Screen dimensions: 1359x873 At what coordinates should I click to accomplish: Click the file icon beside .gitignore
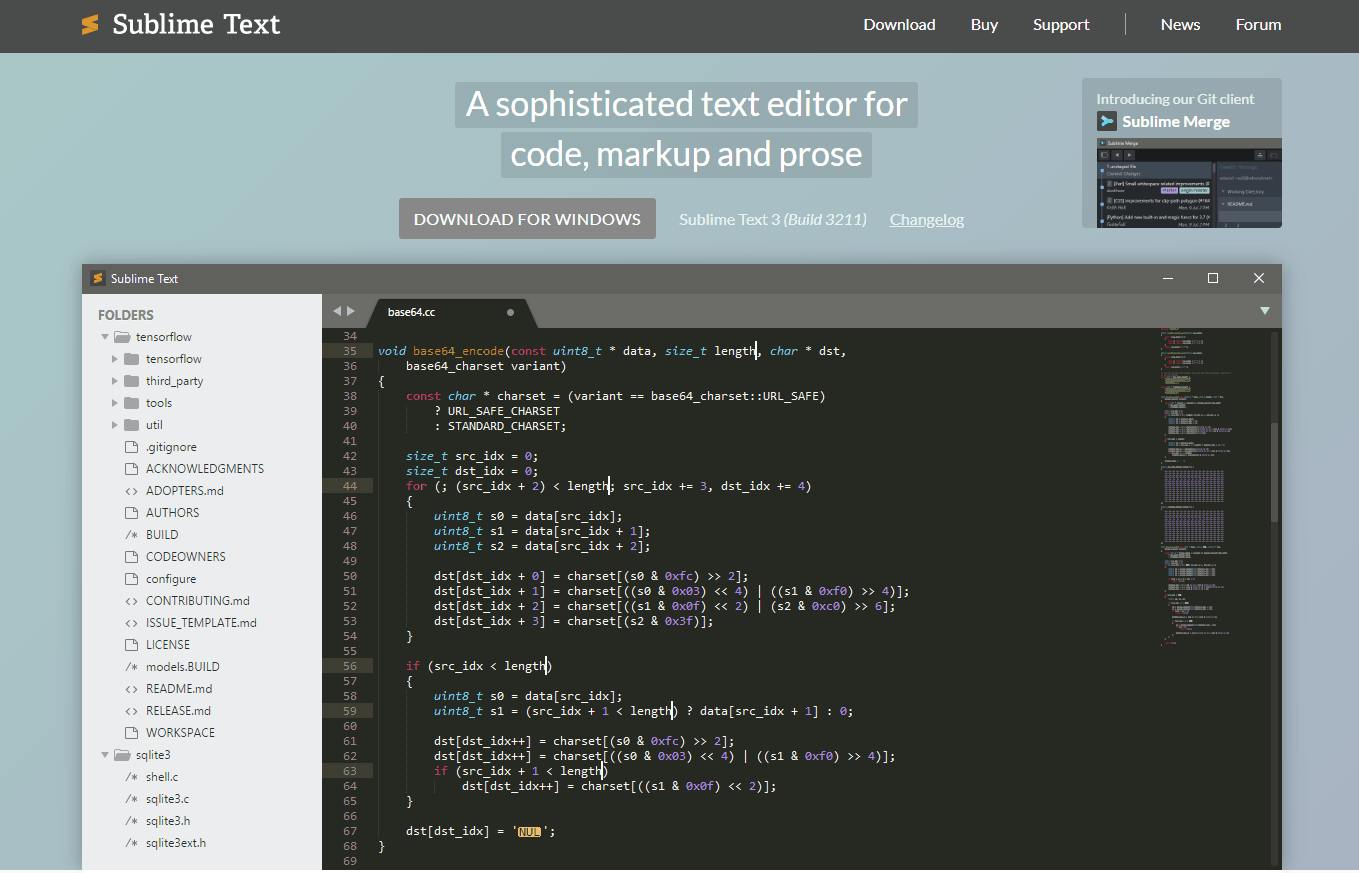[x=131, y=447]
